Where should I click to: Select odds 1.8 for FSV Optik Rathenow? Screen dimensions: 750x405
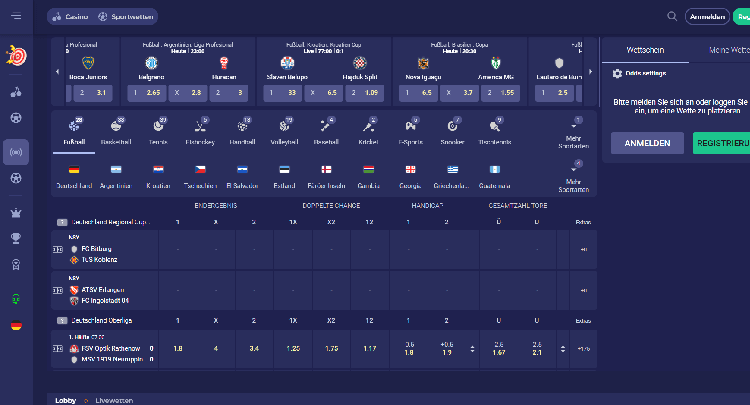177,348
